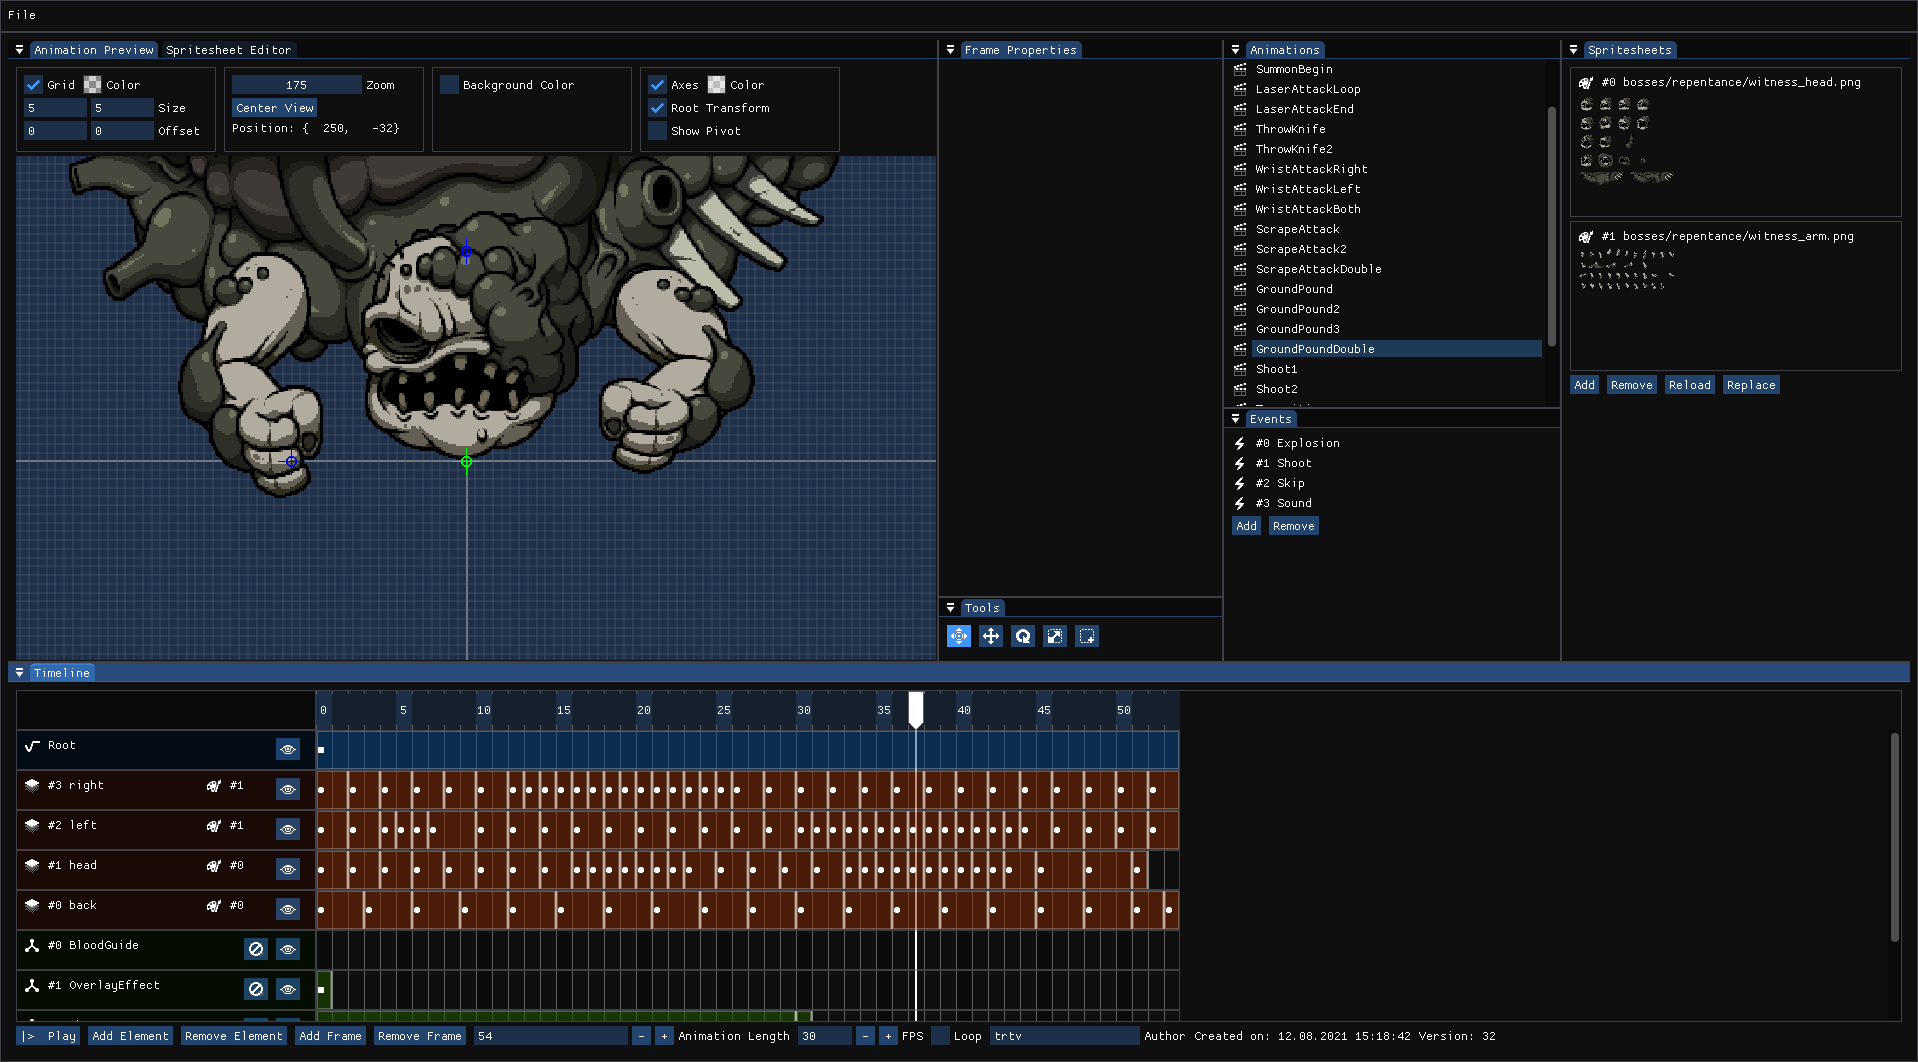Viewport: 1918px width, 1062px height.
Task: Click the Remove Frame button
Action: pyautogui.click(x=419, y=1036)
